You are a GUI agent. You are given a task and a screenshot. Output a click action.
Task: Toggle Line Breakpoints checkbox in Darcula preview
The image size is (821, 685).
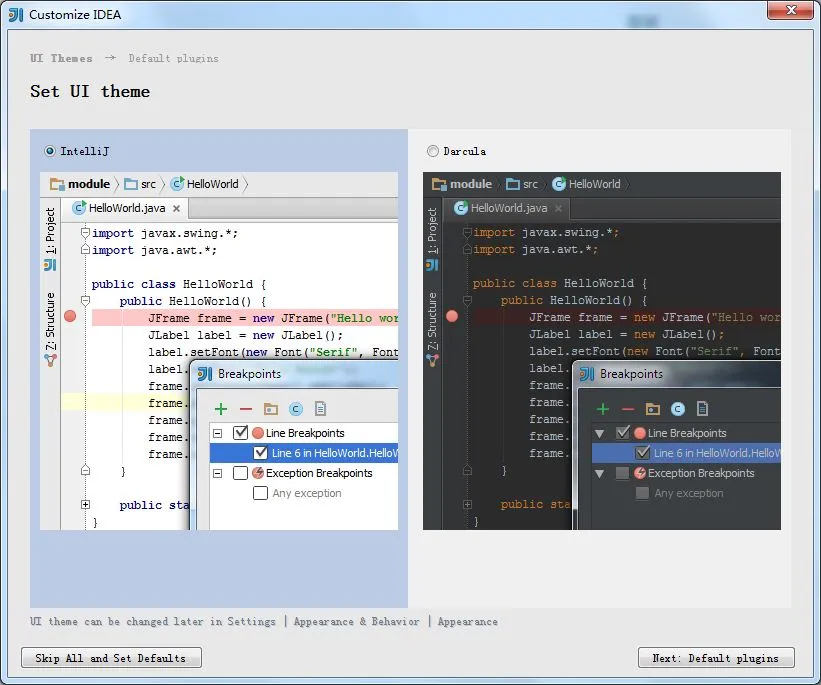click(x=623, y=433)
